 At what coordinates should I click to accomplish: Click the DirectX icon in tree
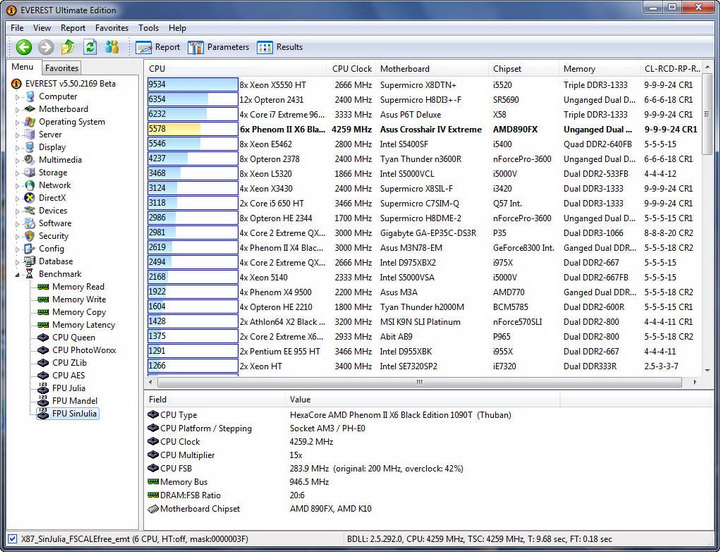click(30, 198)
